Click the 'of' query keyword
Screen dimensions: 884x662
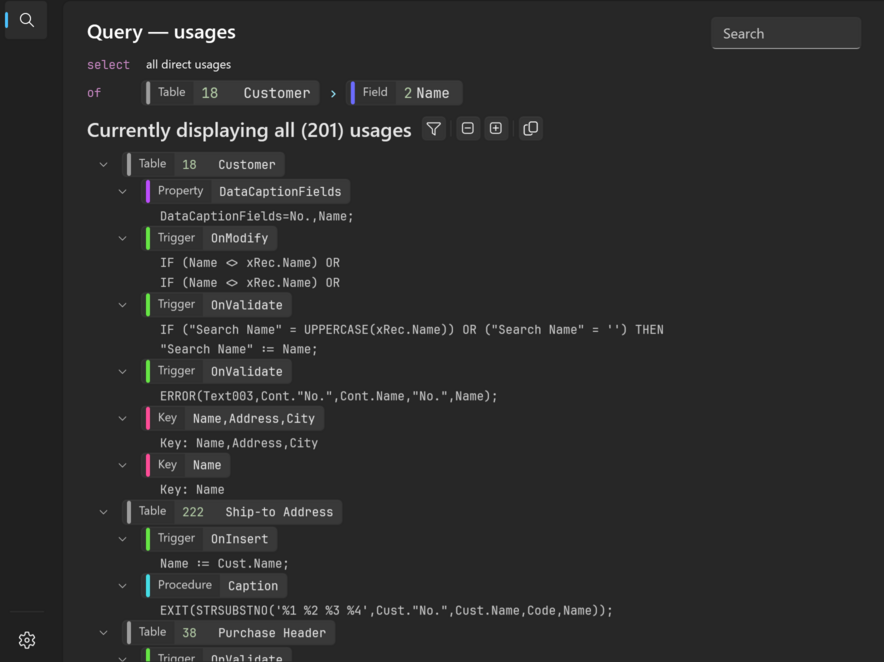(94, 93)
